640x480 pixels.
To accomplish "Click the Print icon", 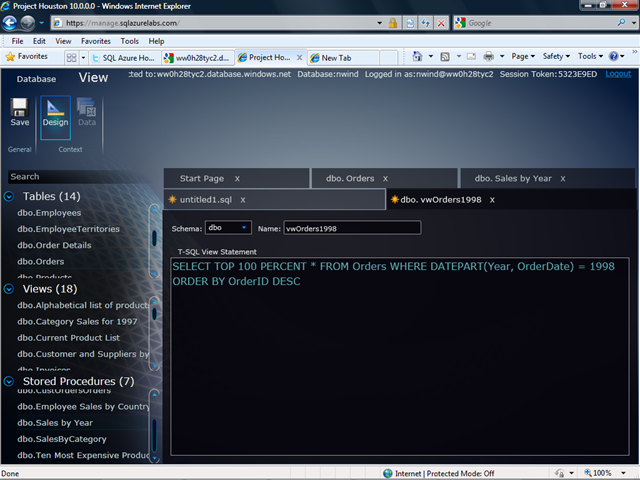I will pos(489,56).
